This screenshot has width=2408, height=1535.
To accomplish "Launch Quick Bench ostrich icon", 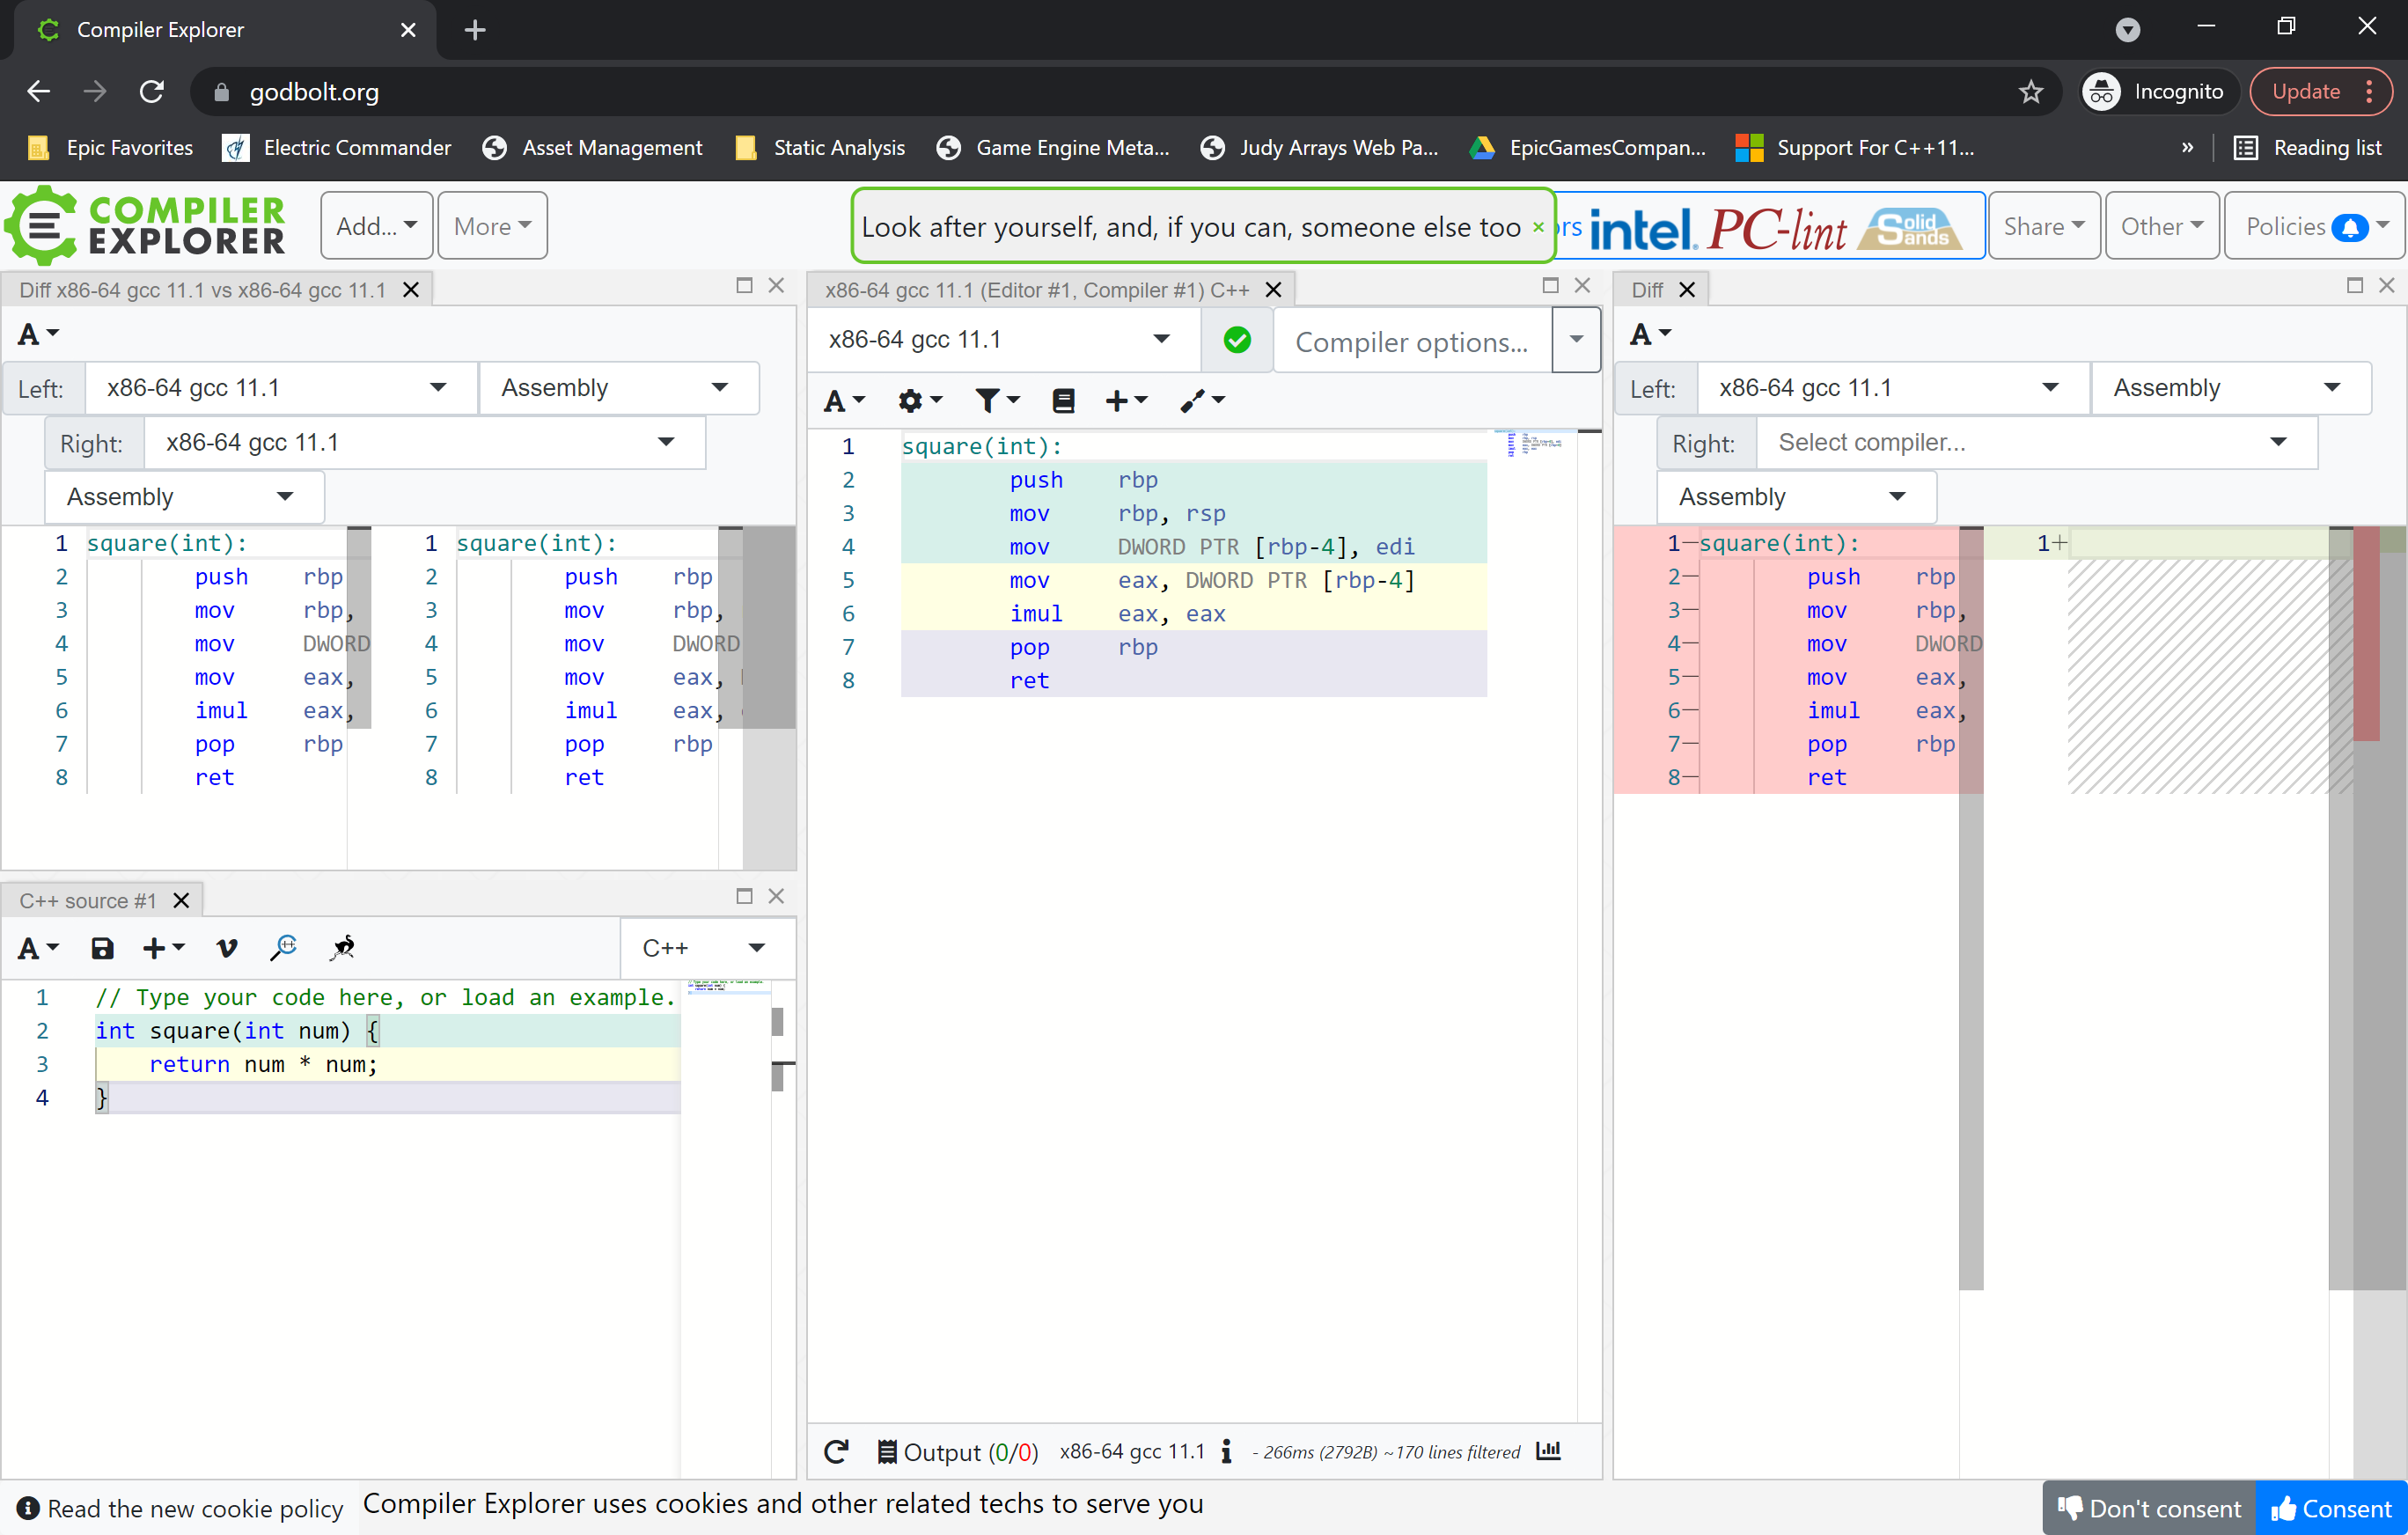I will click(342, 948).
